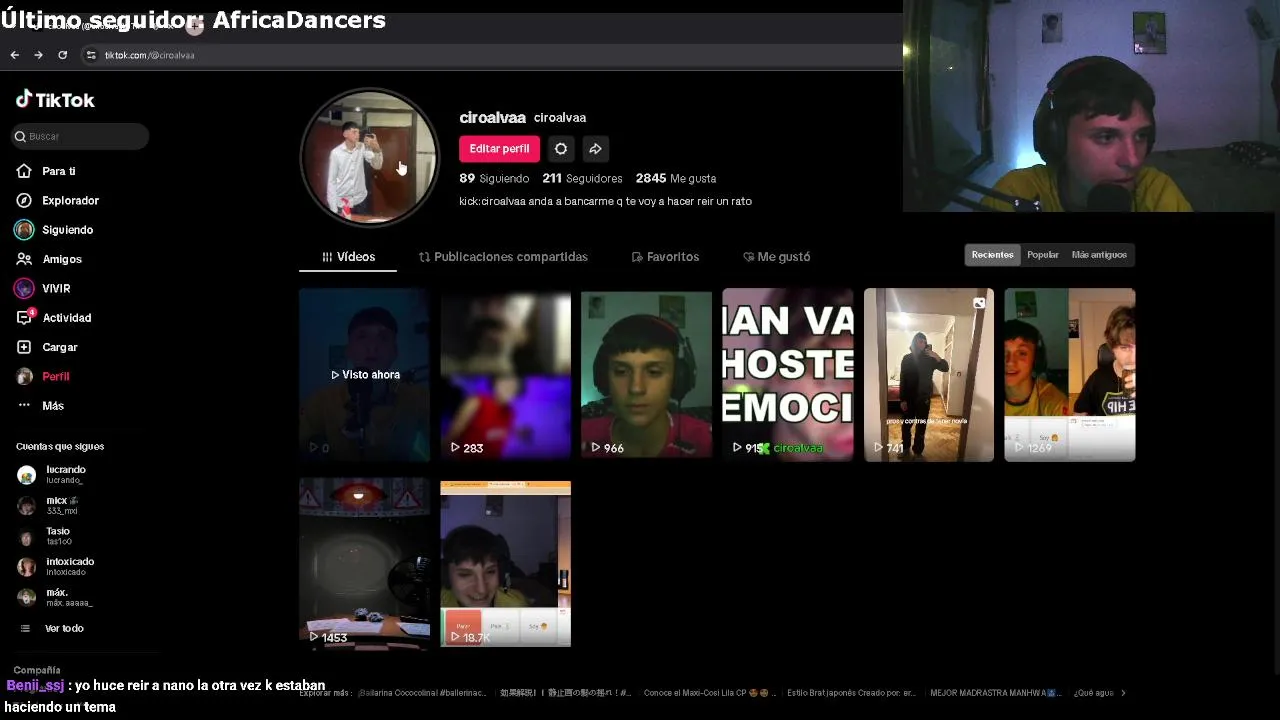Click the Buscar search field

click(x=80, y=136)
